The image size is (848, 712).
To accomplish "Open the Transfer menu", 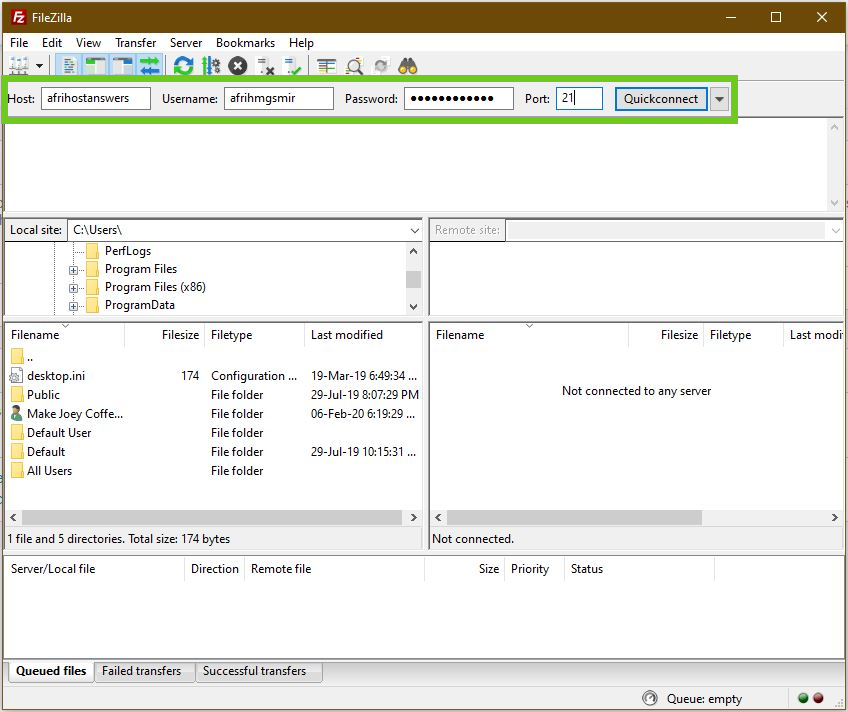I will click(x=135, y=43).
